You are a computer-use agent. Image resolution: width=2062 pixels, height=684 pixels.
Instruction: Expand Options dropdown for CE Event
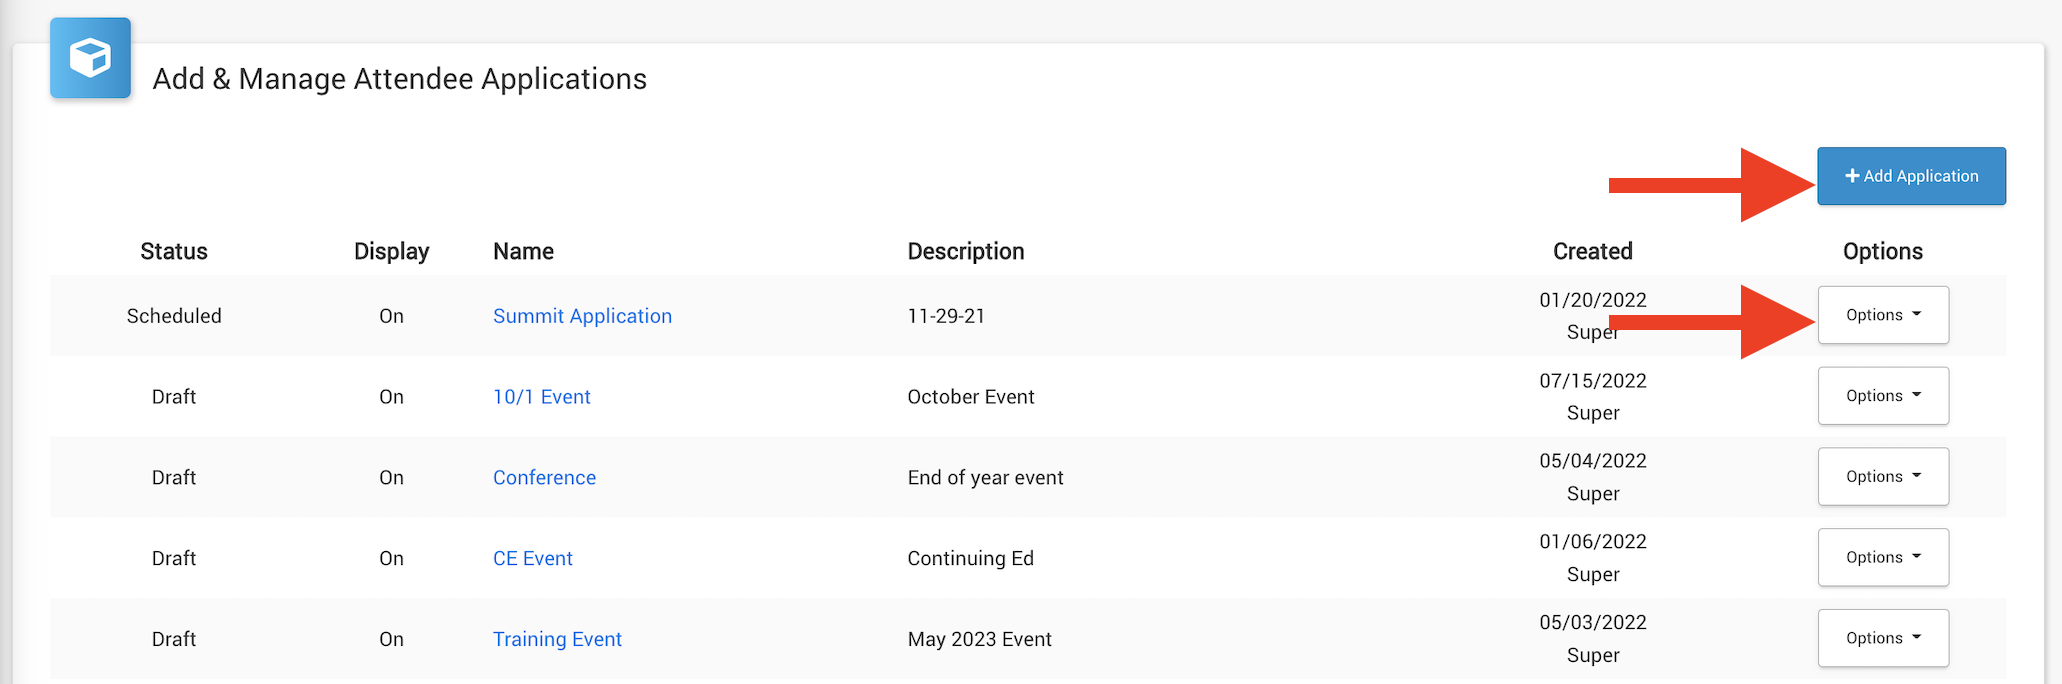(1883, 557)
